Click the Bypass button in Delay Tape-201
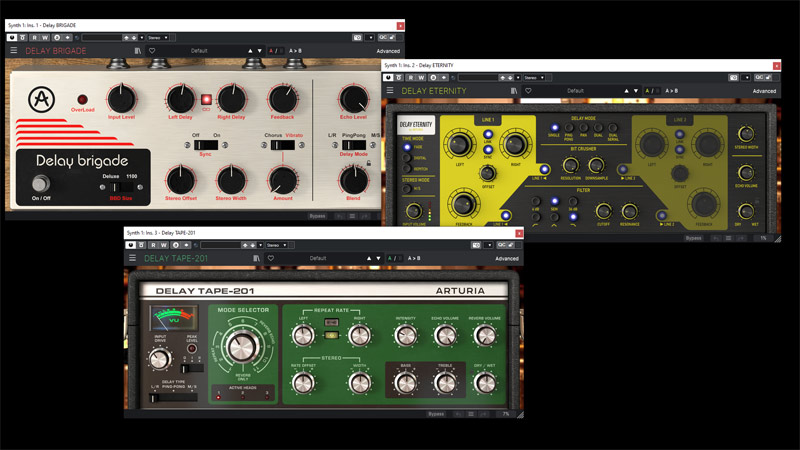Screen dimensions: 800x450 tap(436, 413)
